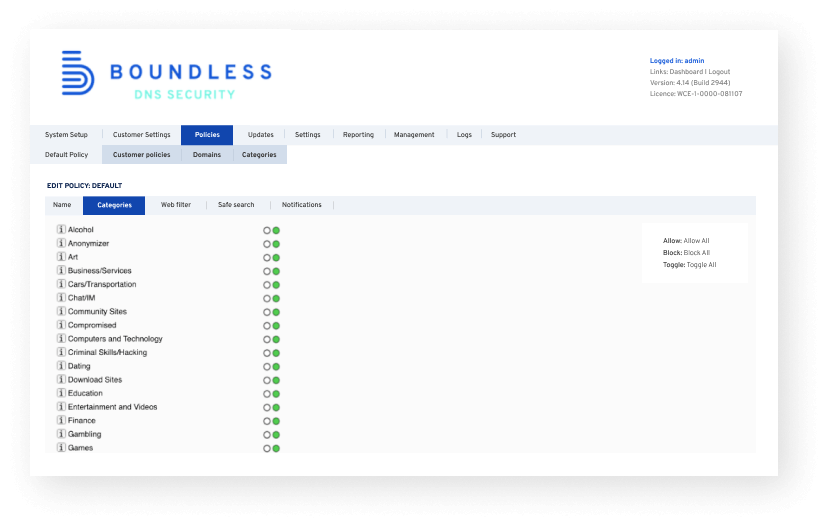Open the Domains submenu tab
This screenshot has width=828, height=527.
pyautogui.click(x=207, y=155)
